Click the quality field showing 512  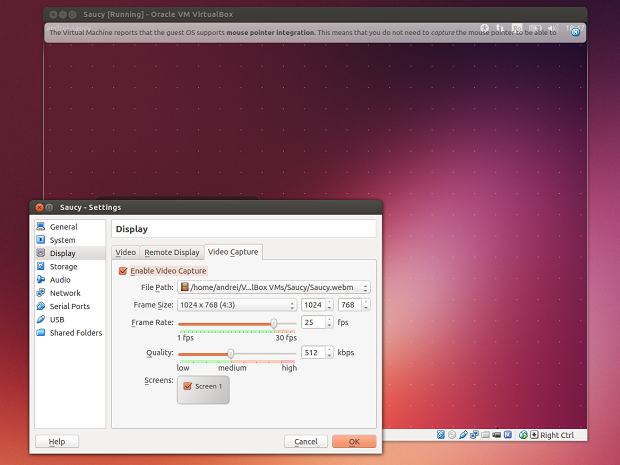(x=314, y=352)
